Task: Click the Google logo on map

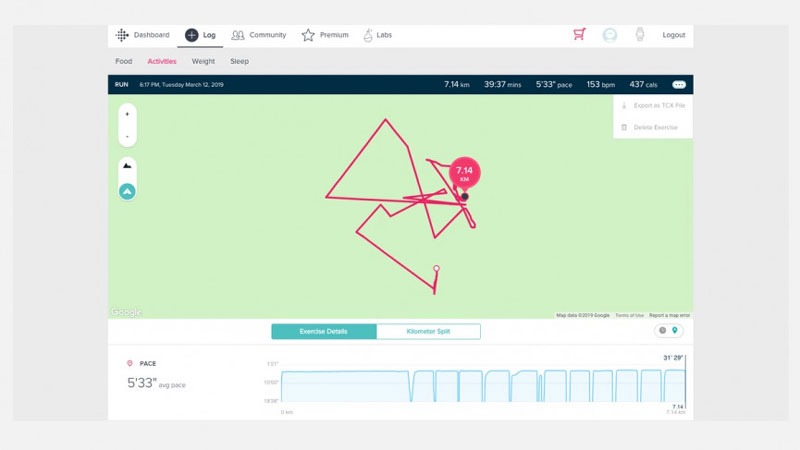Action: point(127,312)
